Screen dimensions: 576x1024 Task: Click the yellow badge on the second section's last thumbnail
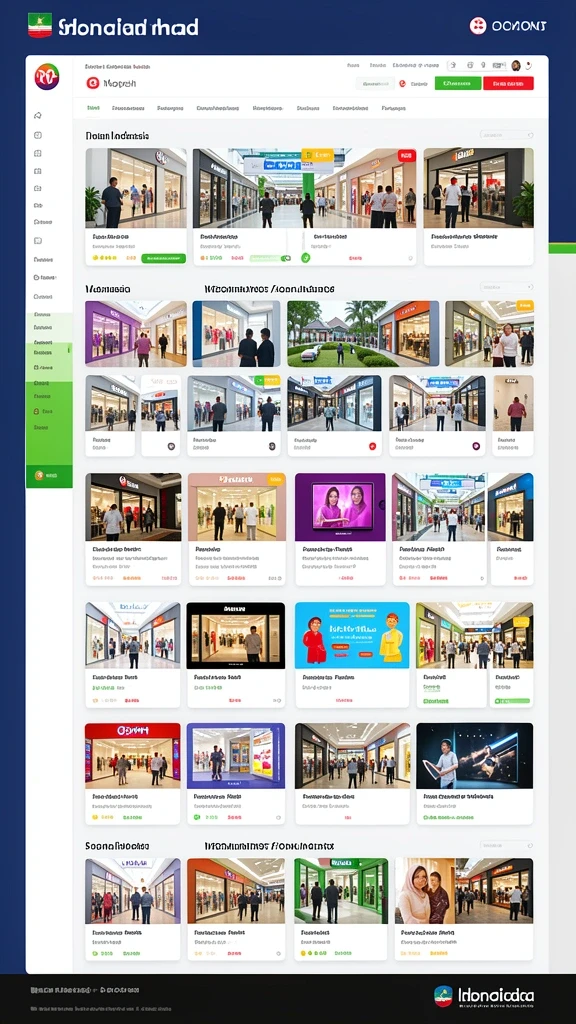(x=525, y=306)
